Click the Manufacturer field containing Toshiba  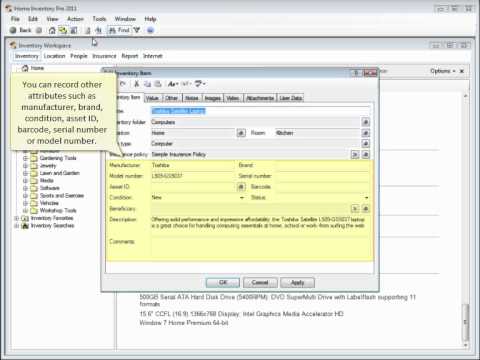(193, 165)
